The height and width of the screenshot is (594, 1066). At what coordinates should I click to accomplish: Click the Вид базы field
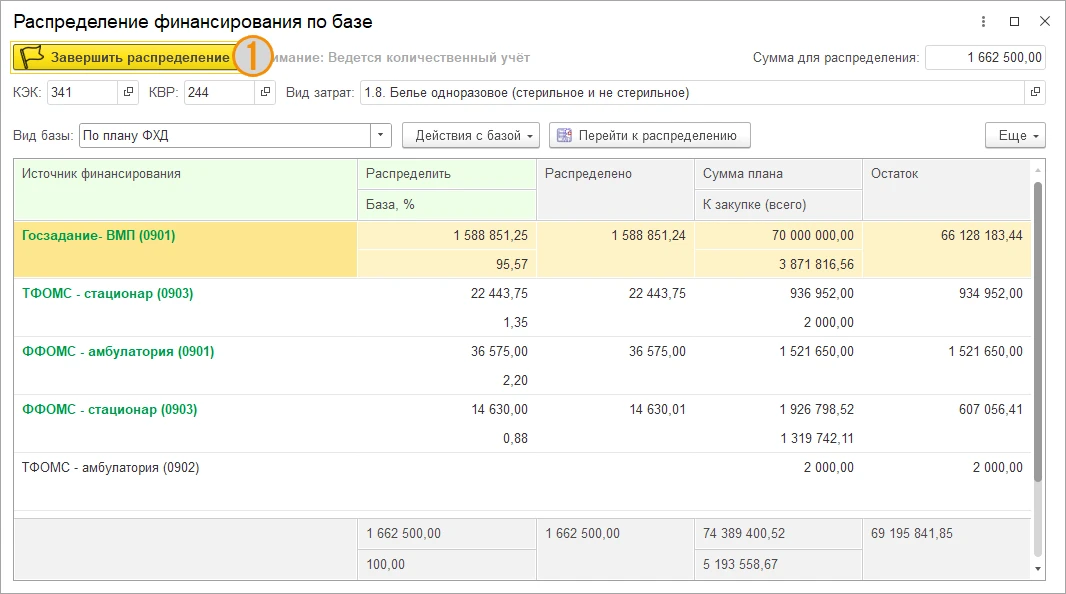pos(225,135)
